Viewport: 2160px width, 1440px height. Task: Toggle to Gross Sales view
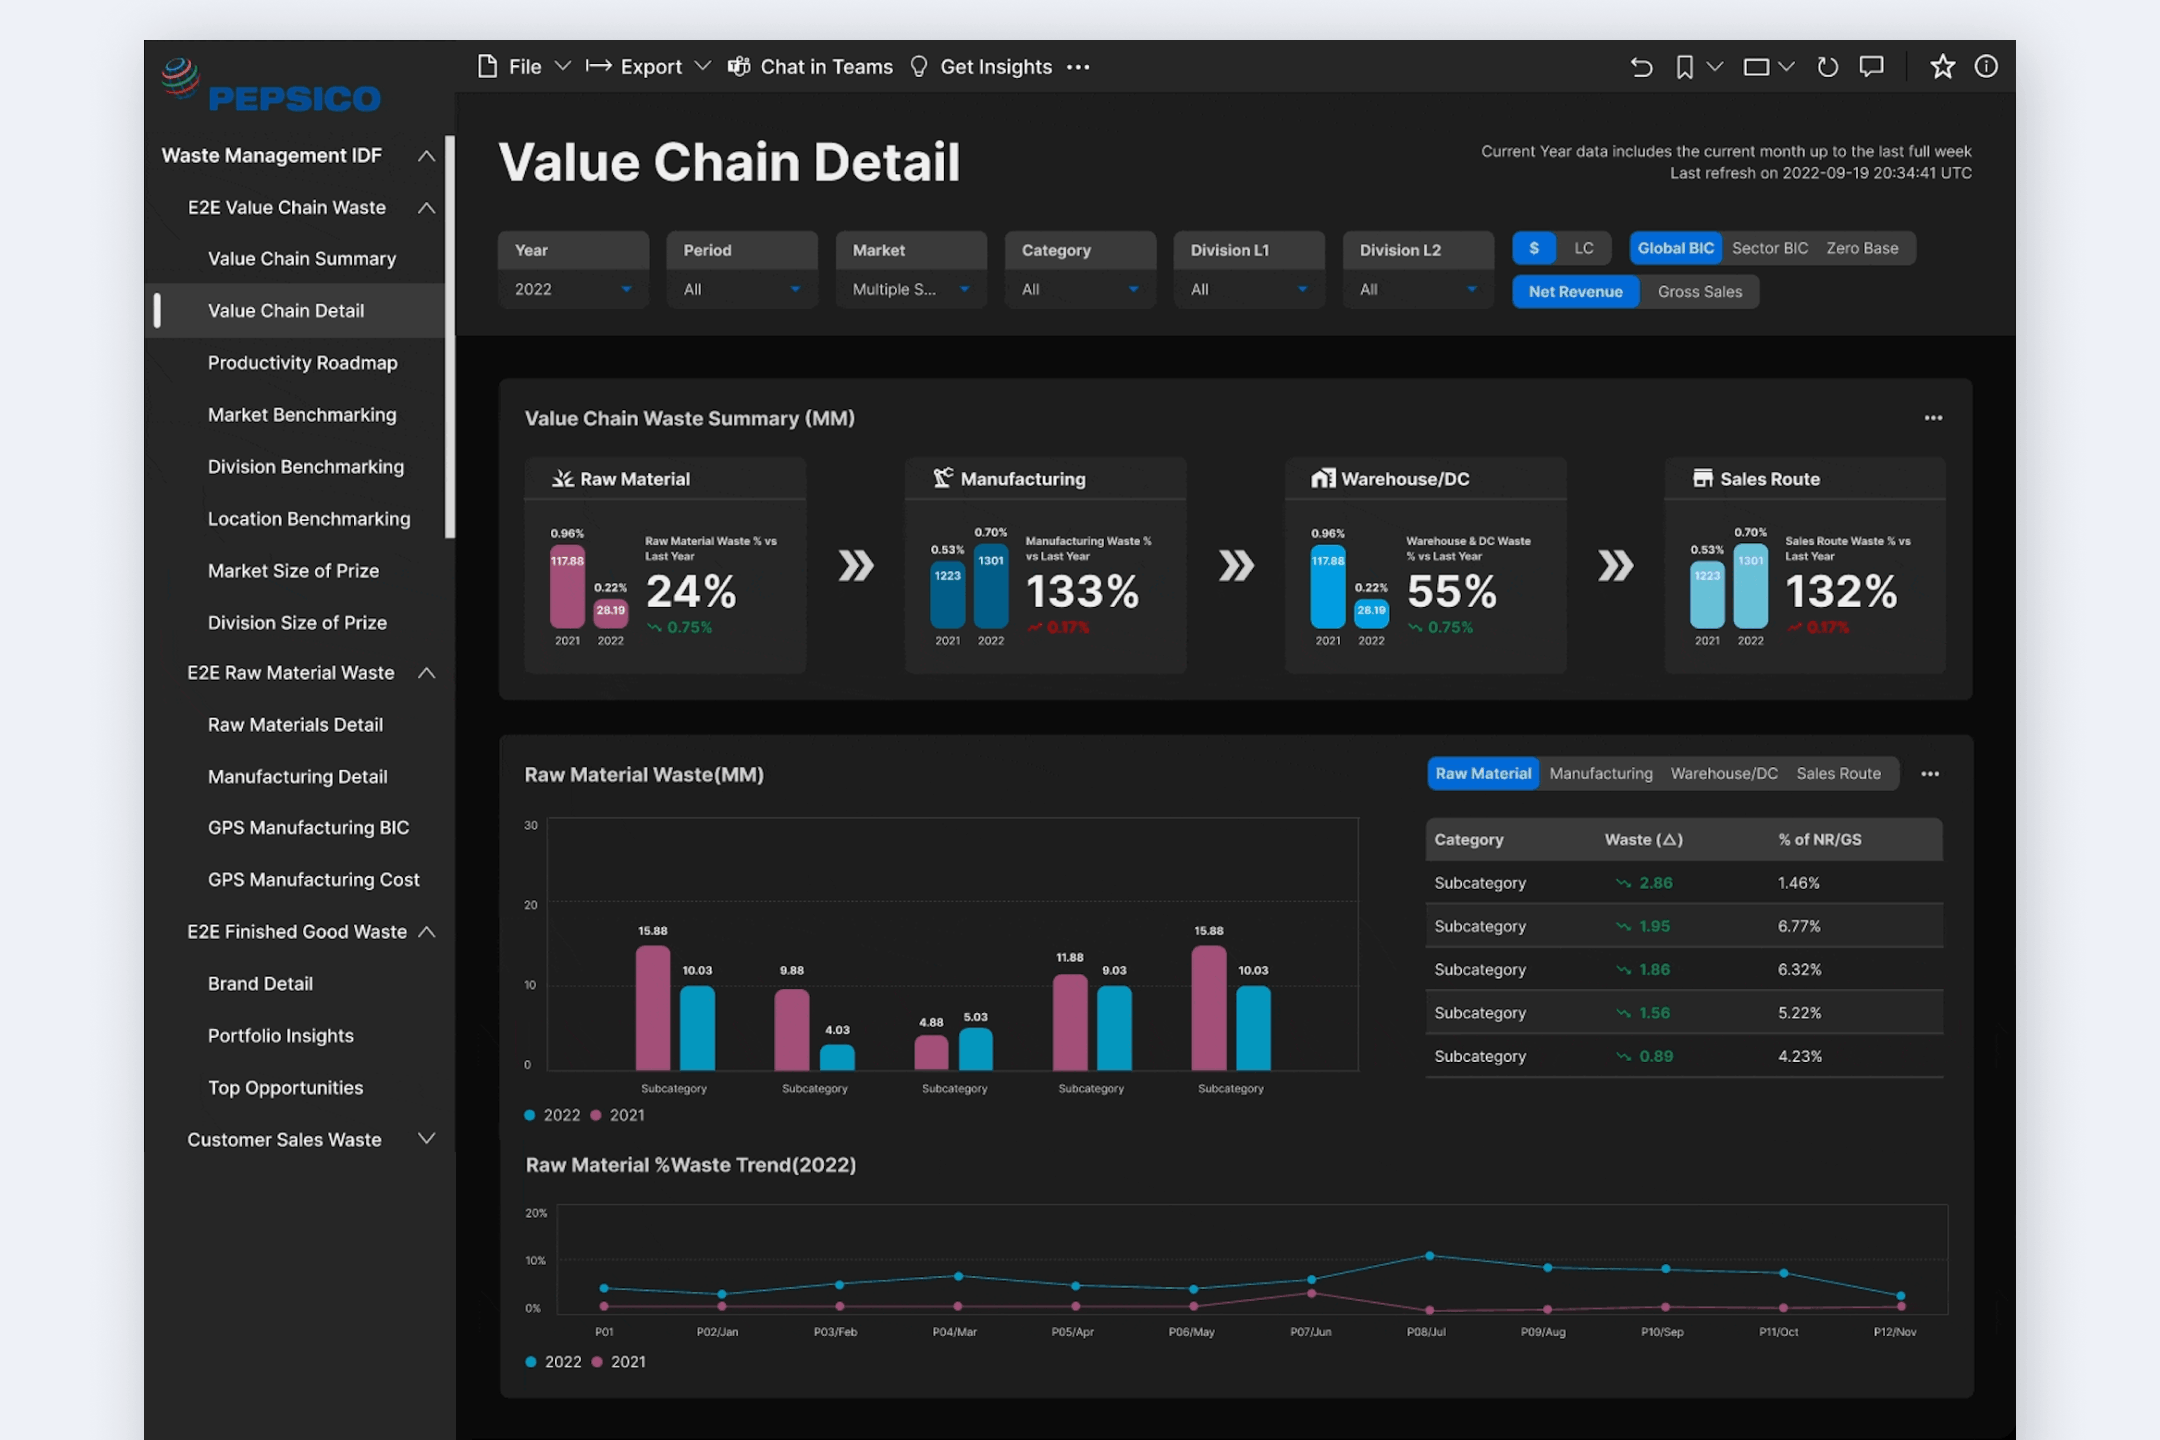click(x=1699, y=292)
